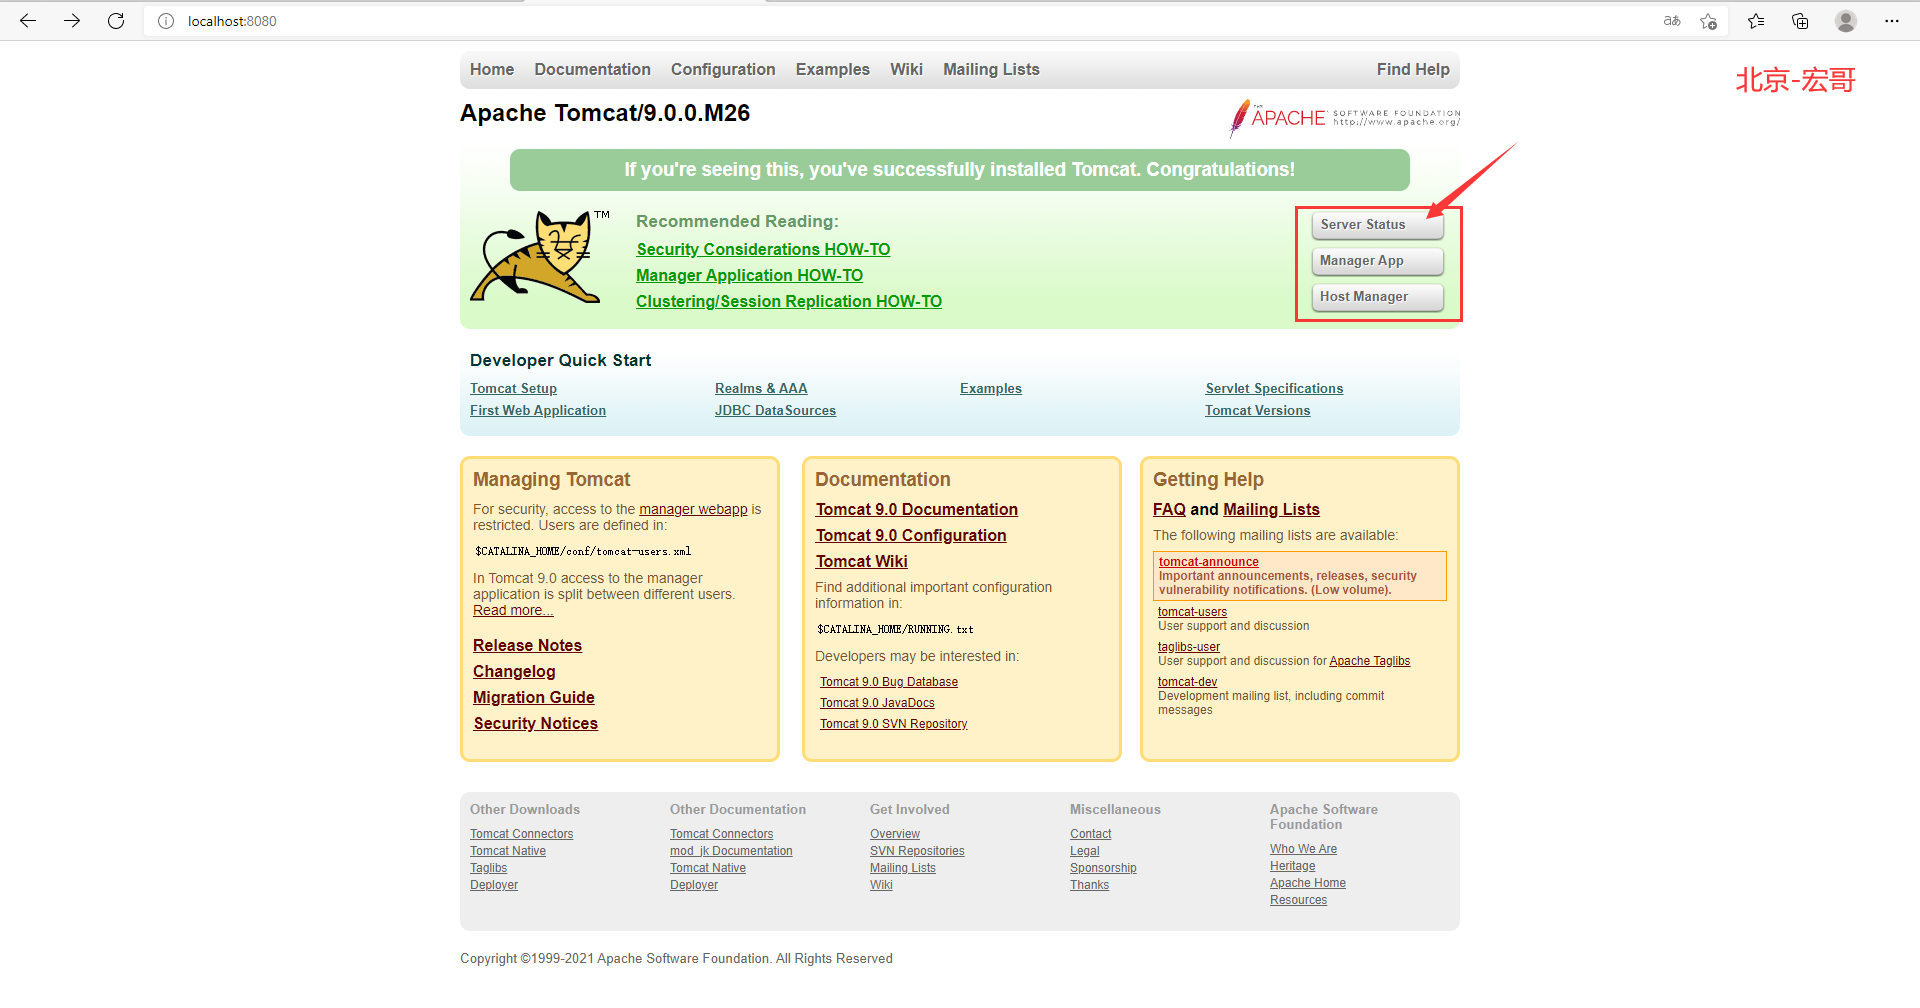Open the Realms & AAA link
The width and height of the screenshot is (1920, 1008).
[761, 389]
